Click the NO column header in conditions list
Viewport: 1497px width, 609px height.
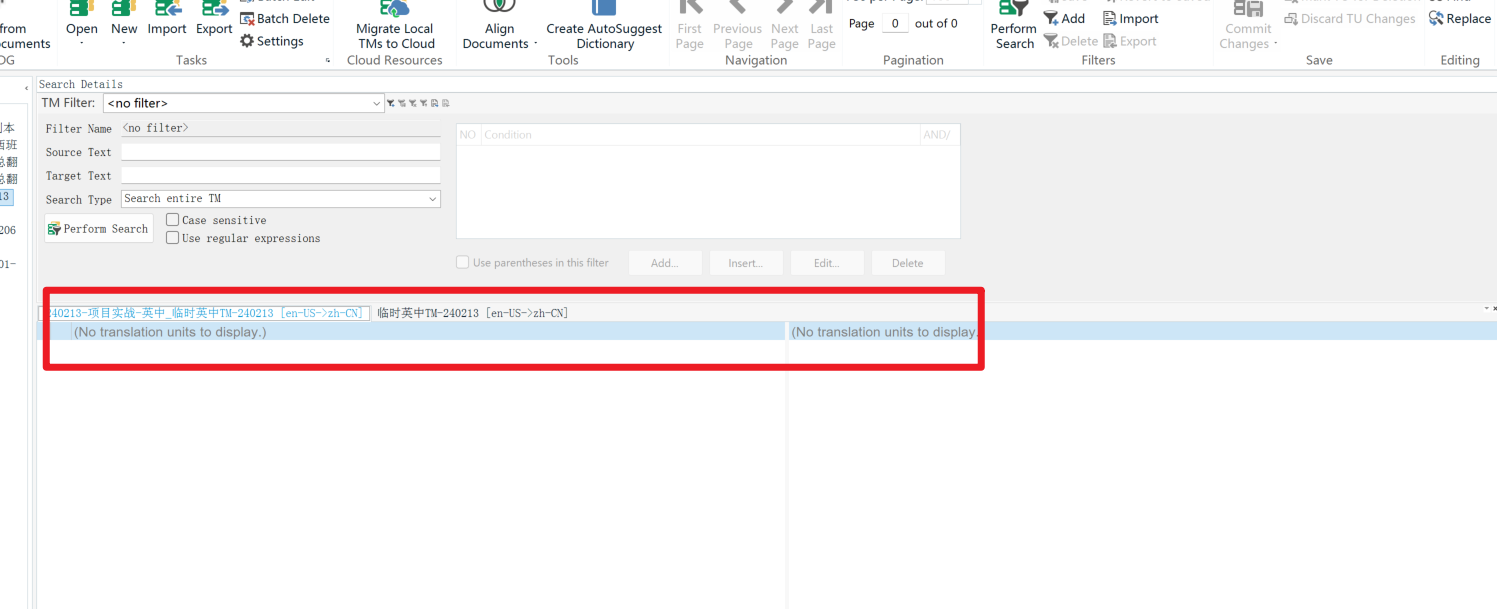point(468,135)
